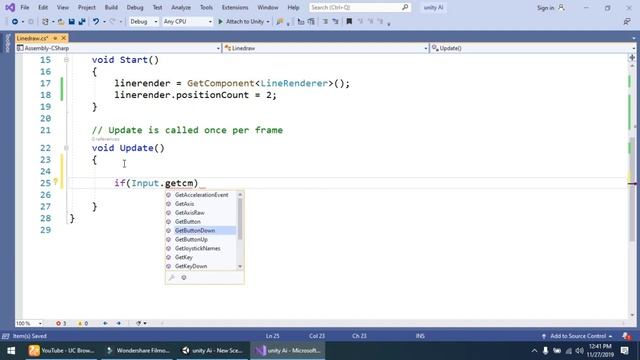
Task: Click the Find in Files toolbar icon
Action: click(x=280, y=22)
